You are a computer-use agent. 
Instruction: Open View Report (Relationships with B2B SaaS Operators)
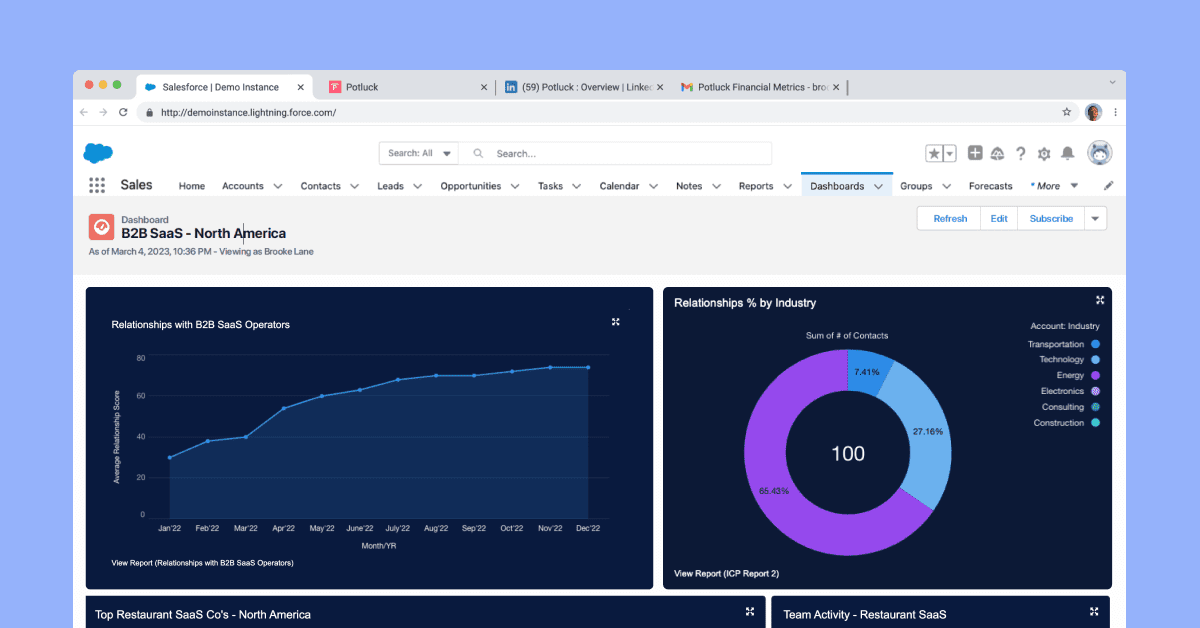[203, 563]
